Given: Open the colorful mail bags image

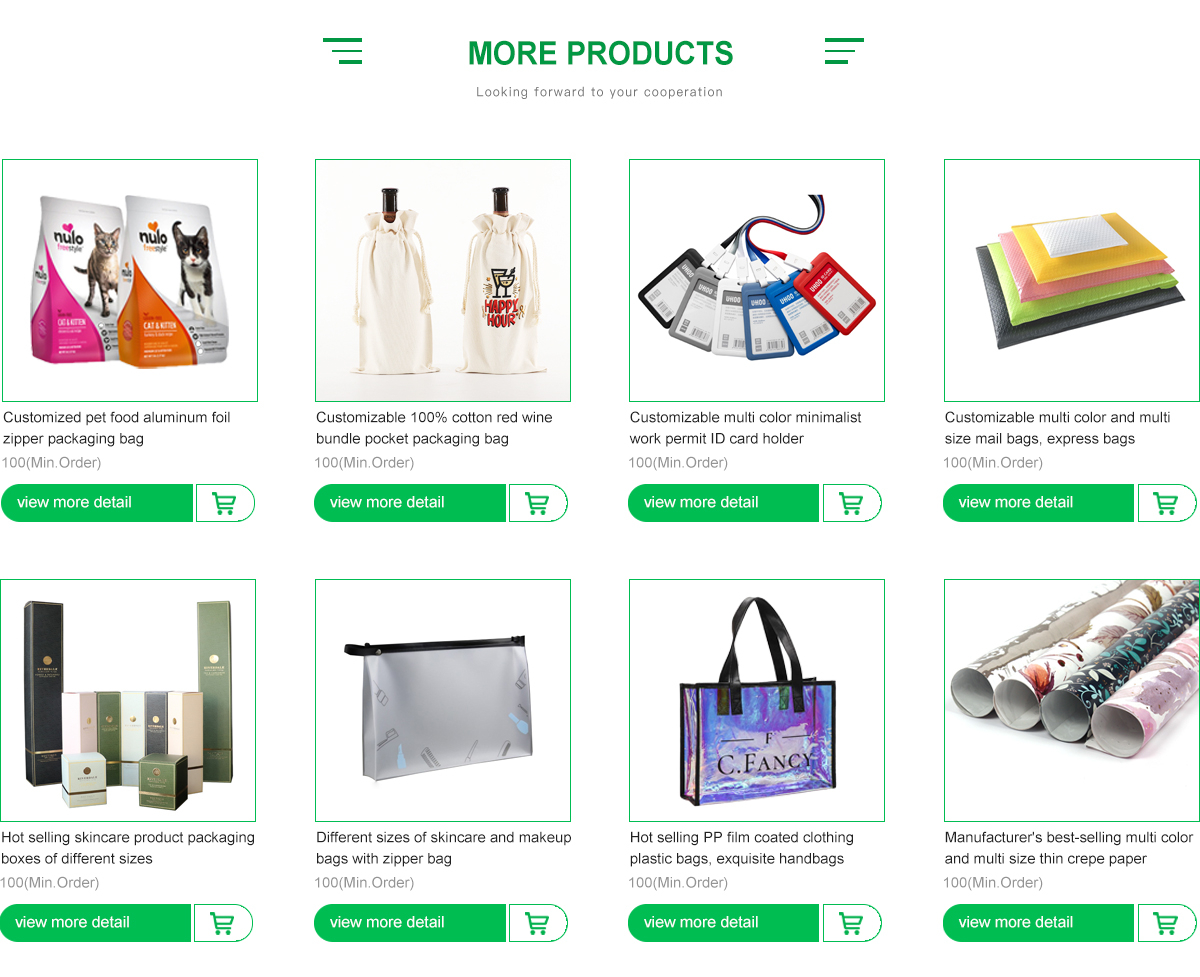Looking at the screenshot, I should tap(1072, 281).
